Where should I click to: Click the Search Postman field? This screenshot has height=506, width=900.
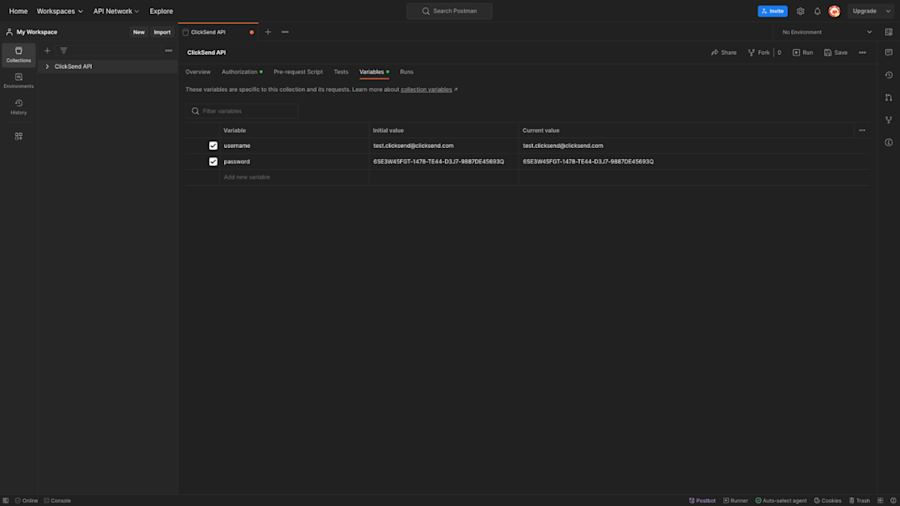click(449, 11)
